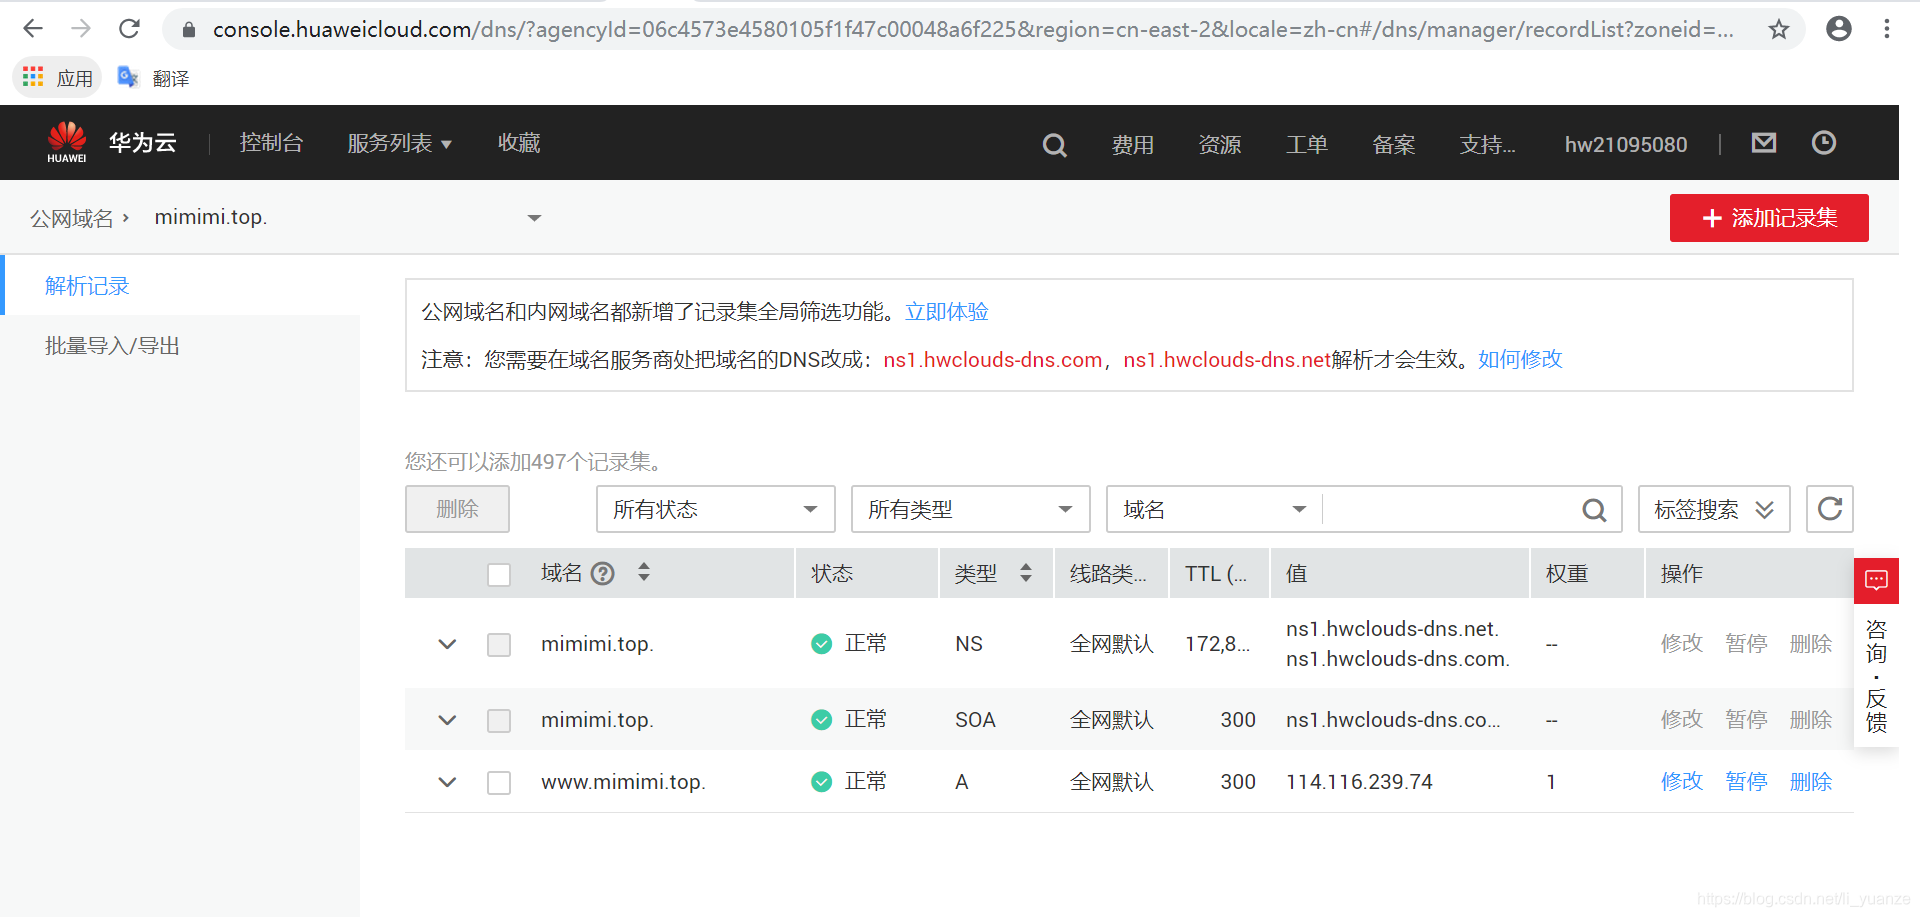Bookmark this page with star icon
The image size is (1920, 917).
[x=1778, y=29]
